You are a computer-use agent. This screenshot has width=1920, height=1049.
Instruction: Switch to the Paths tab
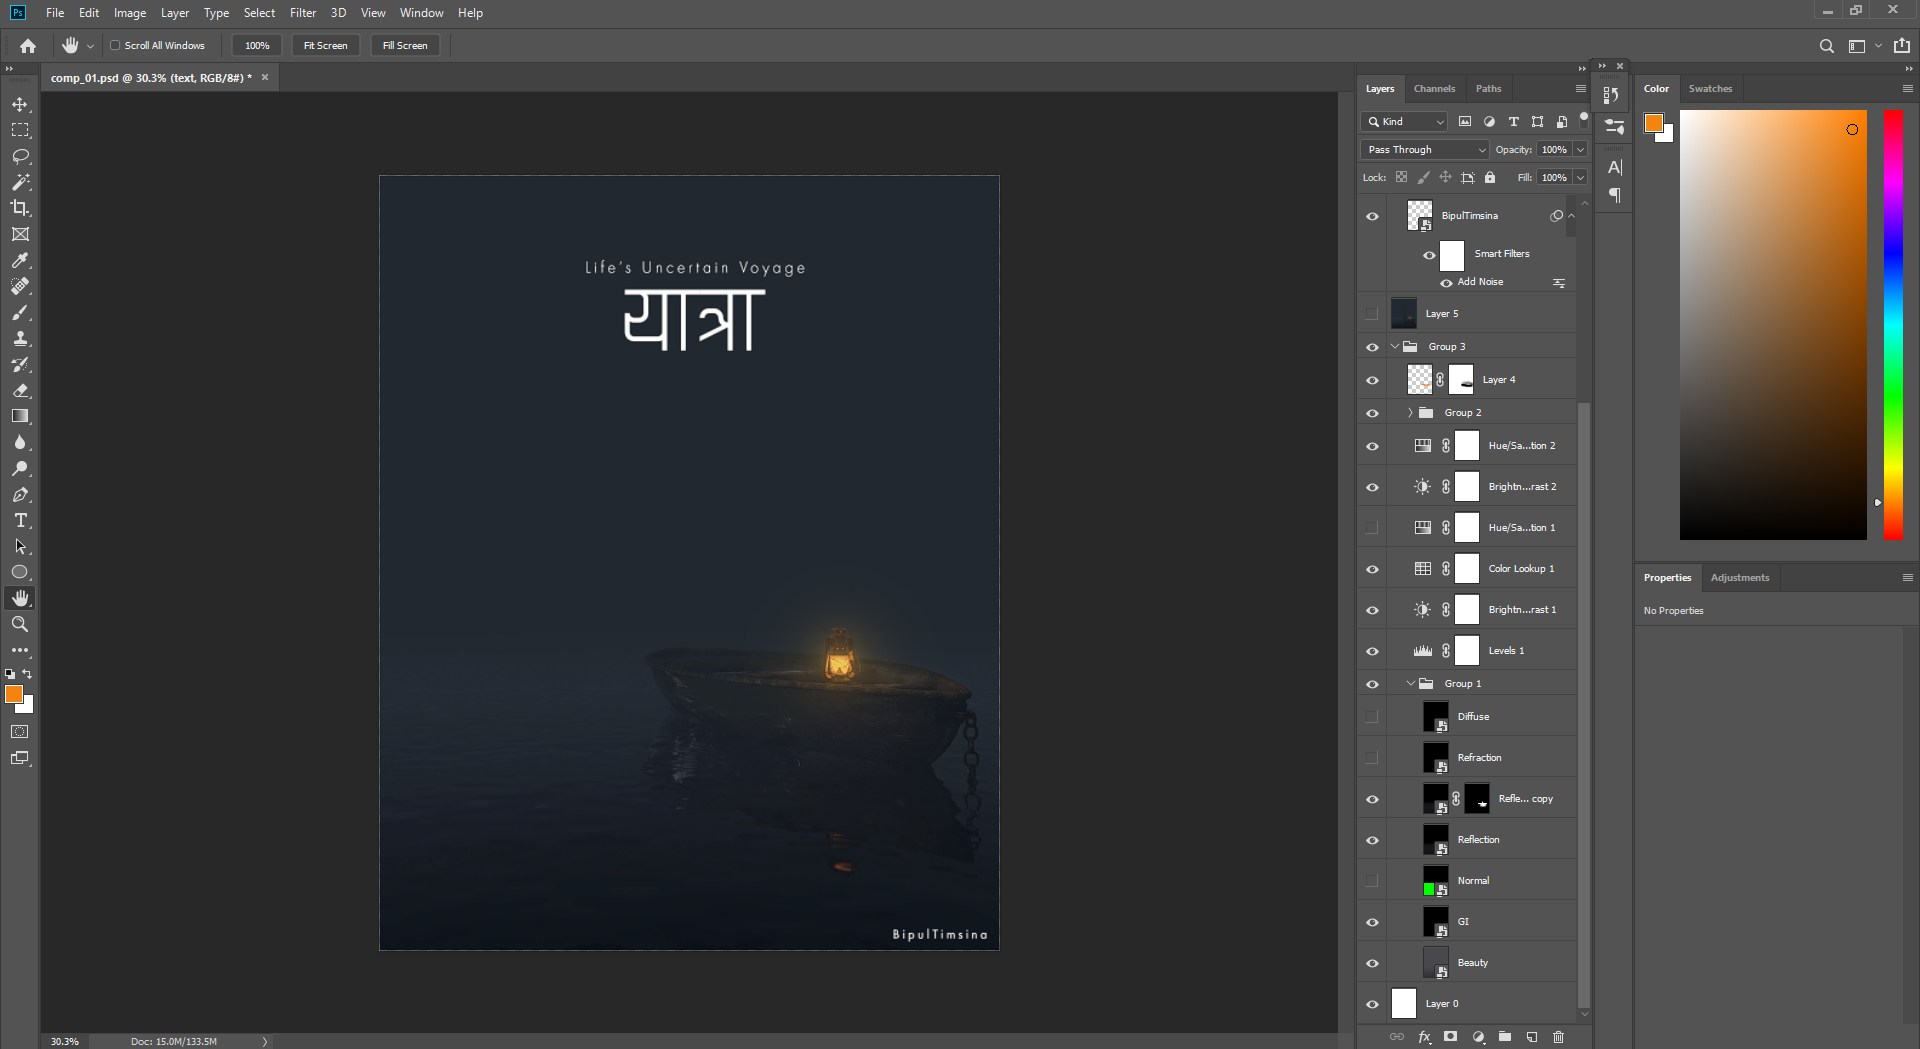tap(1488, 88)
